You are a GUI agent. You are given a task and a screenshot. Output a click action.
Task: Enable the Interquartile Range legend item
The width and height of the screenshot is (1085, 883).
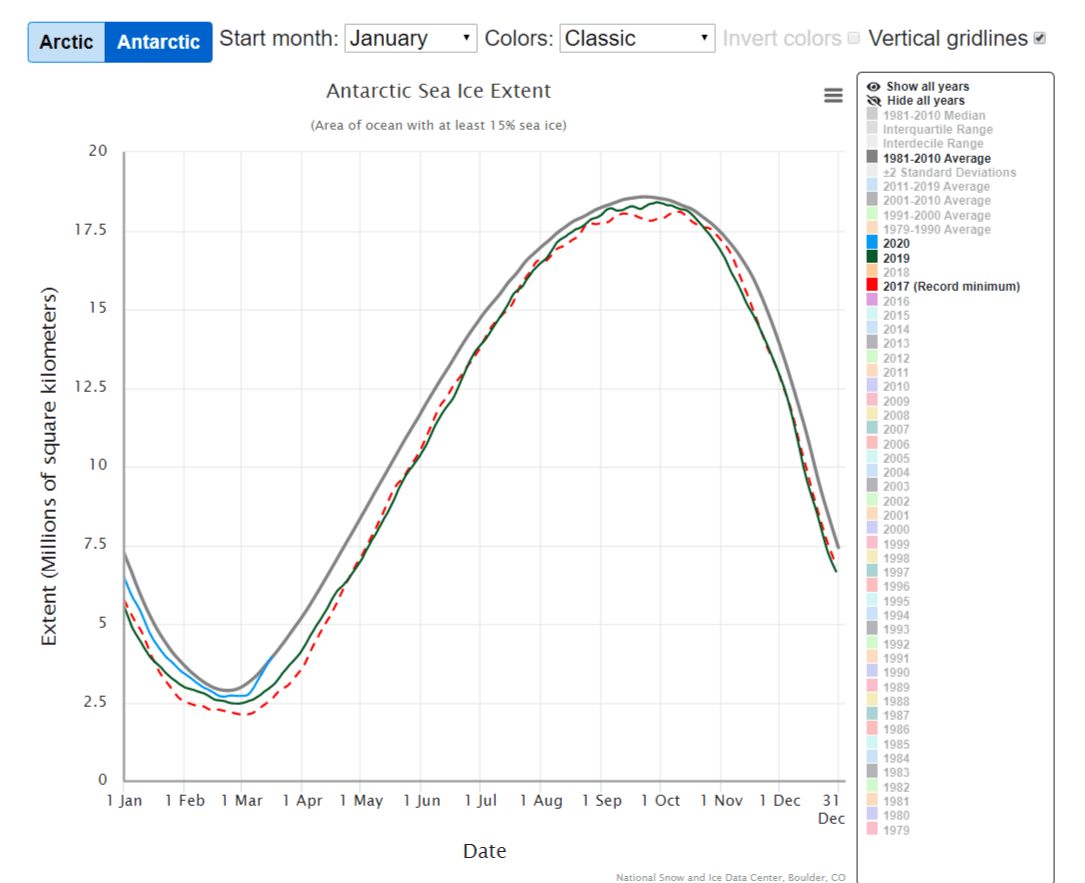938,130
